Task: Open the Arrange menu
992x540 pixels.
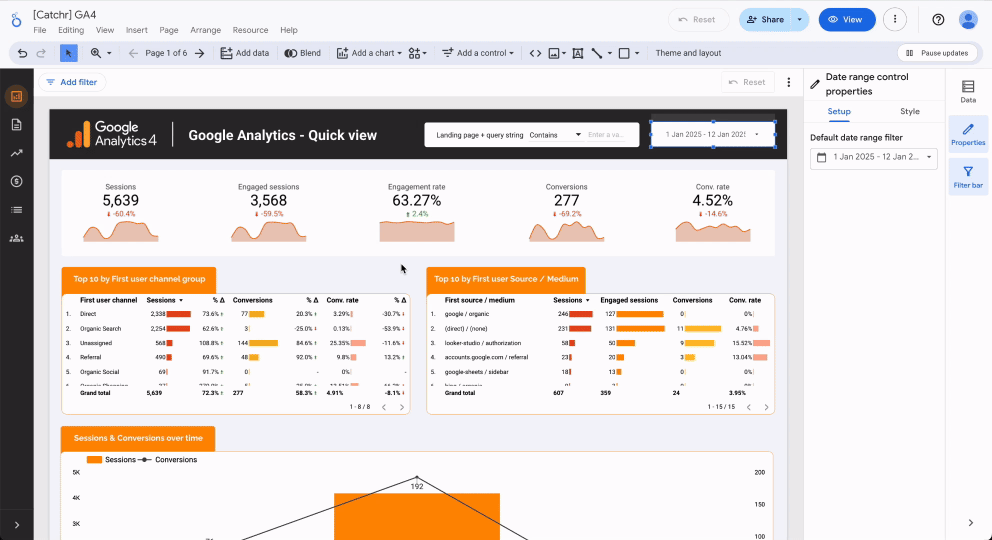Action: [x=206, y=30]
